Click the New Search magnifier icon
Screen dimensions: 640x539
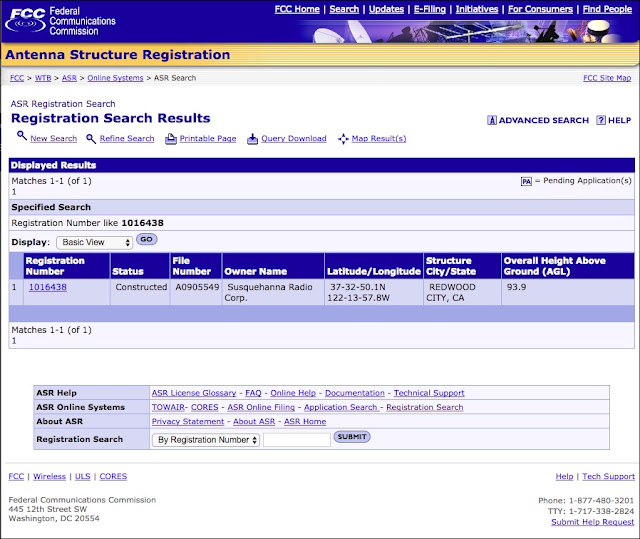(x=22, y=136)
